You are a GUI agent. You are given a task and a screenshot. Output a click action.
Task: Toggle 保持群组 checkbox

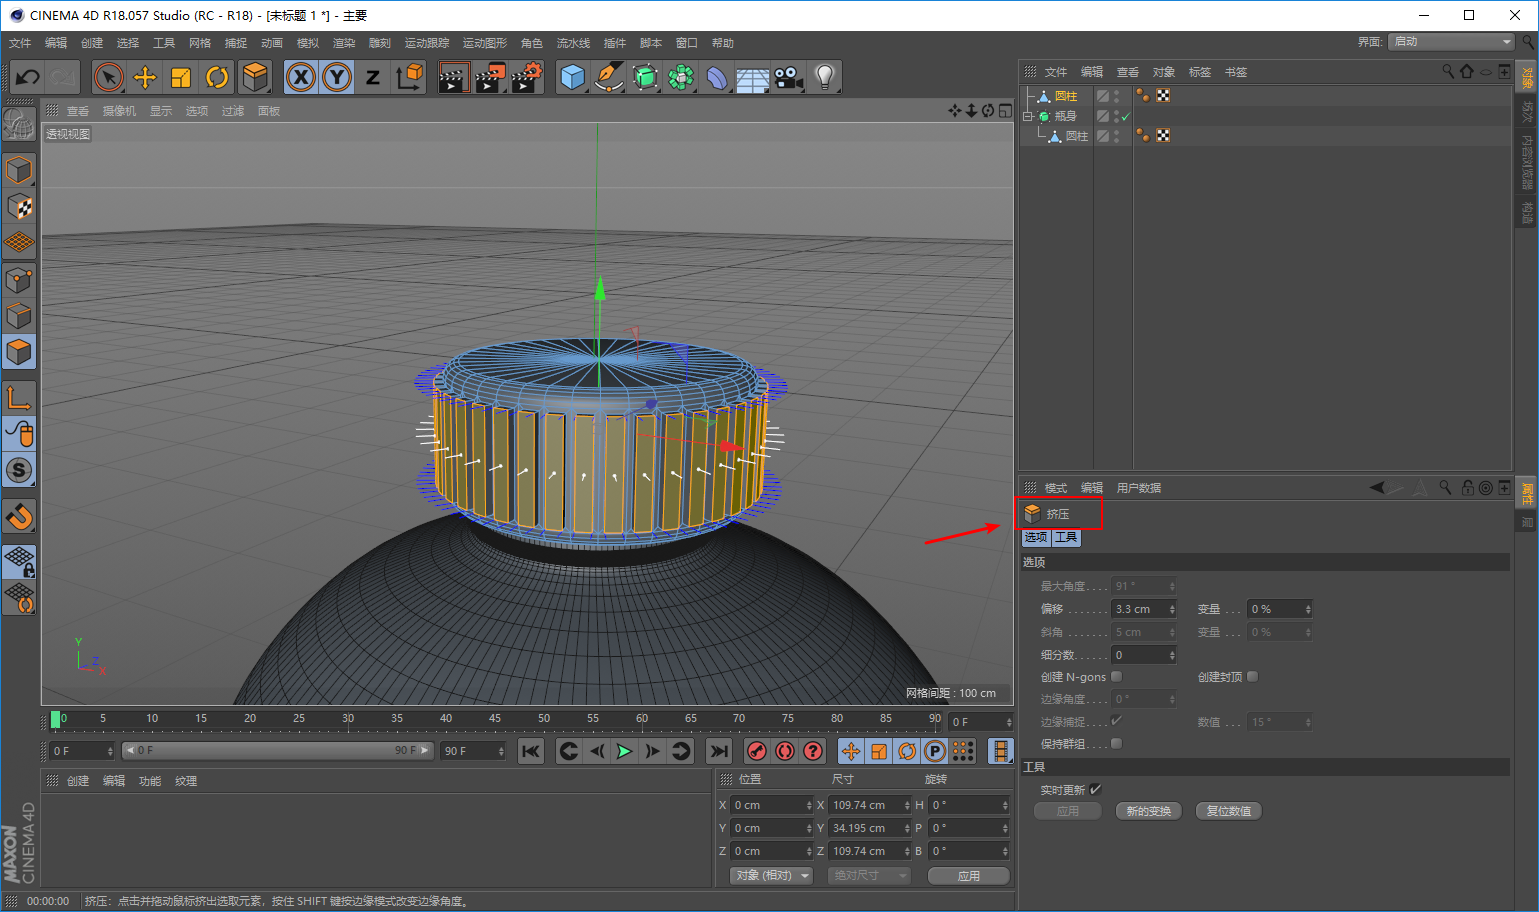[1117, 744]
